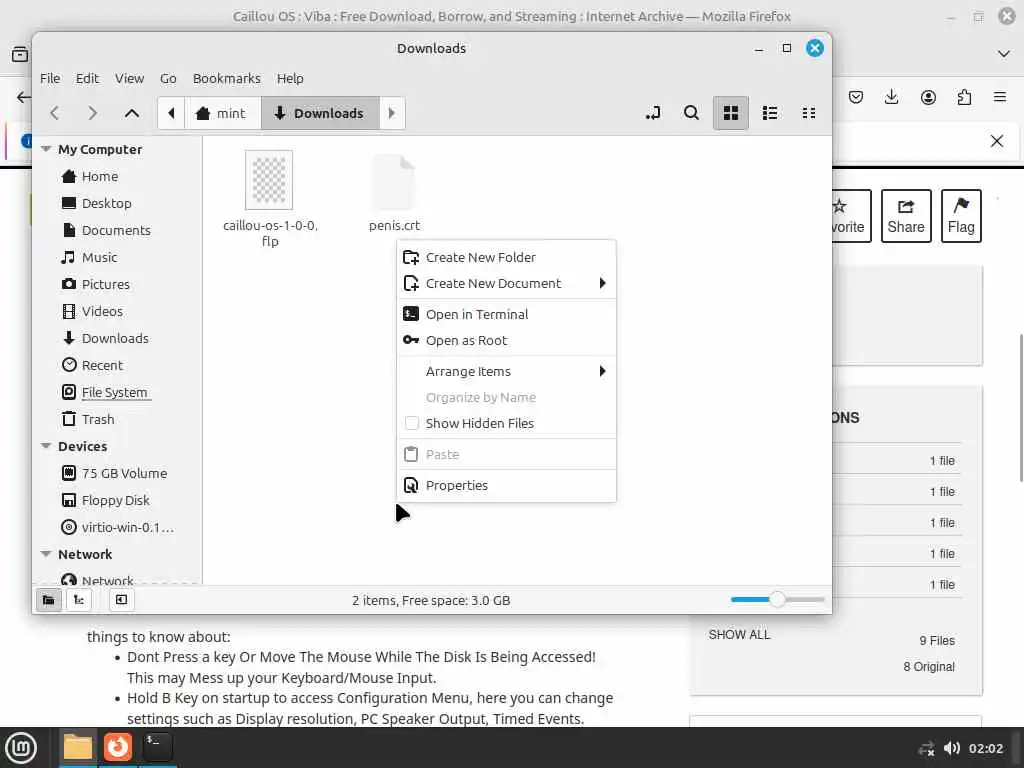Open Recent files in sidebar
This screenshot has height=768, width=1024.
tap(102, 365)
